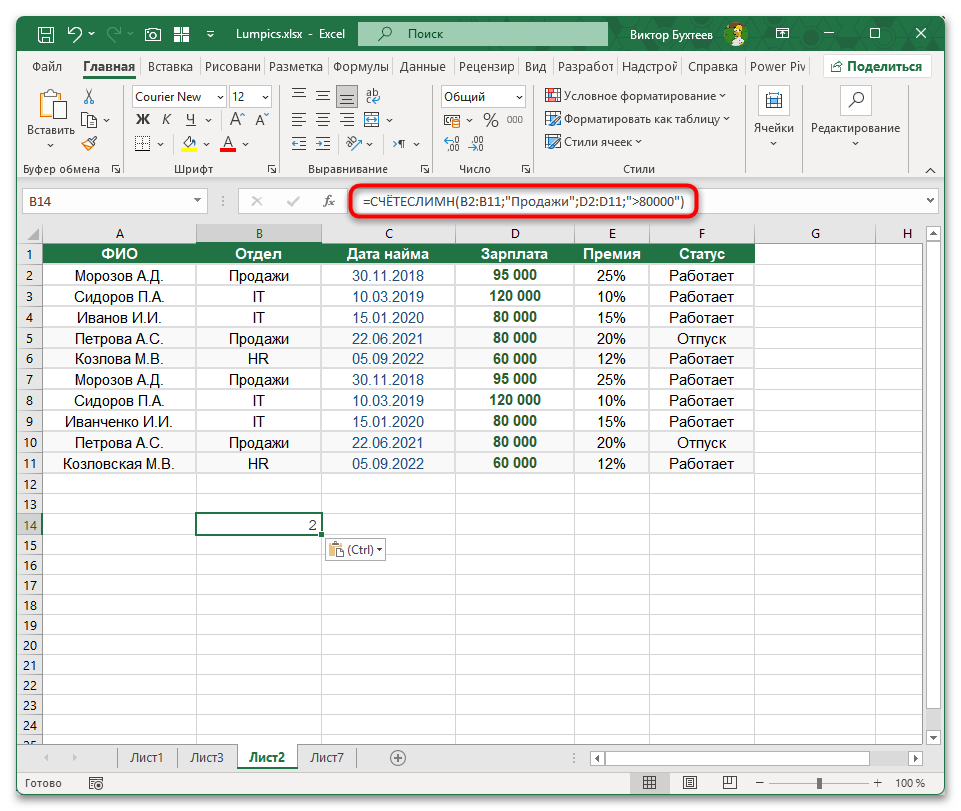This screenshot has height=811, width=961.
Task: Expand Стили ячеек menu
Action: (x=593, y=142)
